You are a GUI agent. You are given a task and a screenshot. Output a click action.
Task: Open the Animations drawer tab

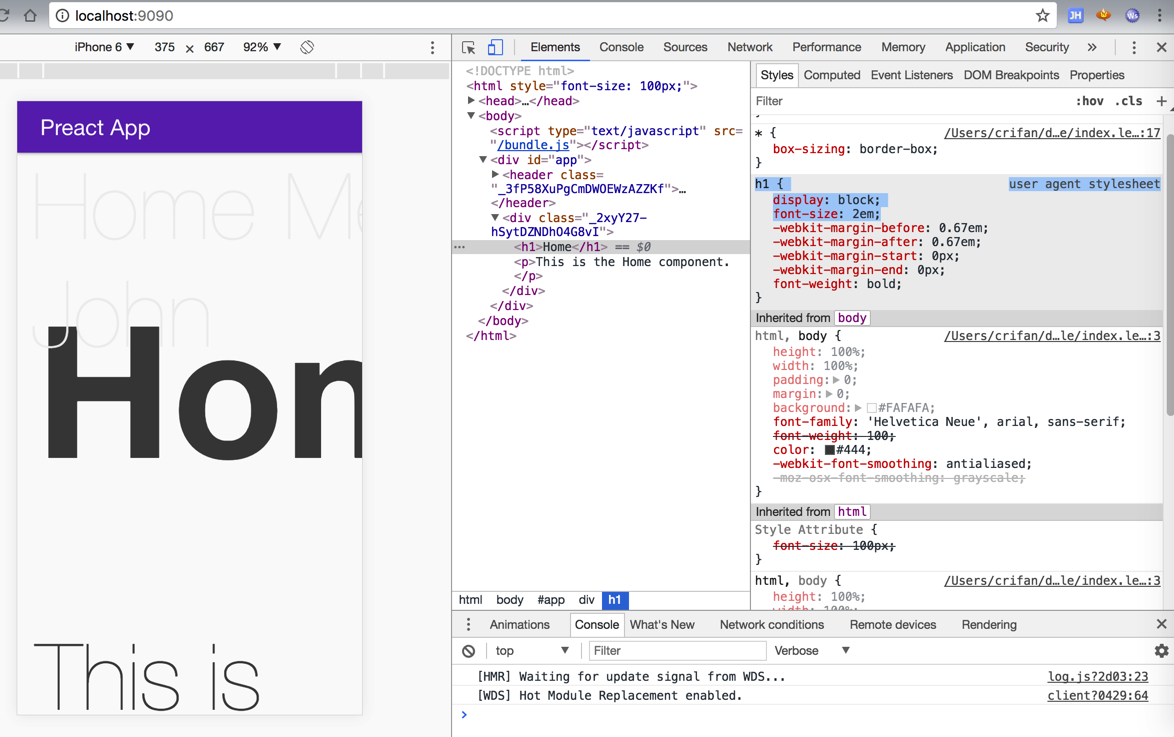point(520,625)
